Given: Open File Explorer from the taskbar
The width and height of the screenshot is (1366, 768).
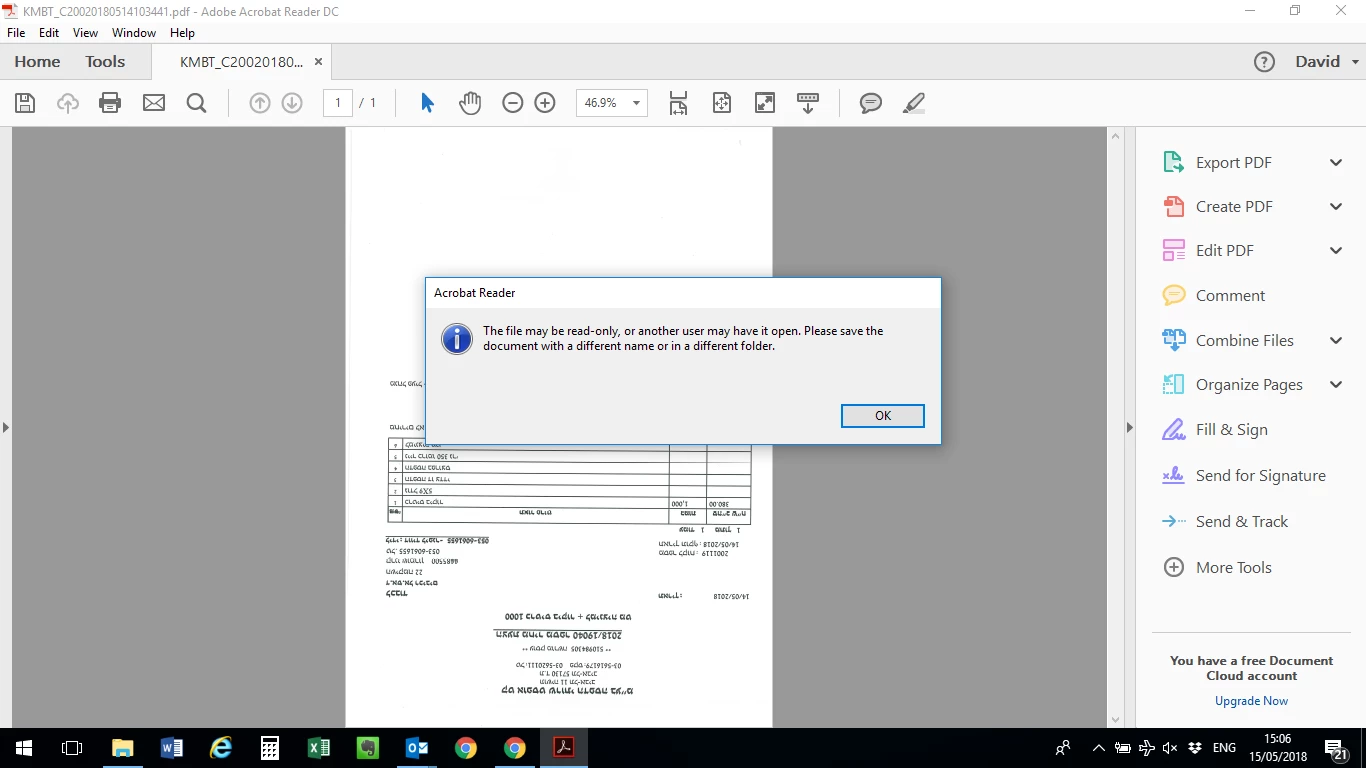Looking at the screenshot, I should pyautogui.click(x=123, y=748).
